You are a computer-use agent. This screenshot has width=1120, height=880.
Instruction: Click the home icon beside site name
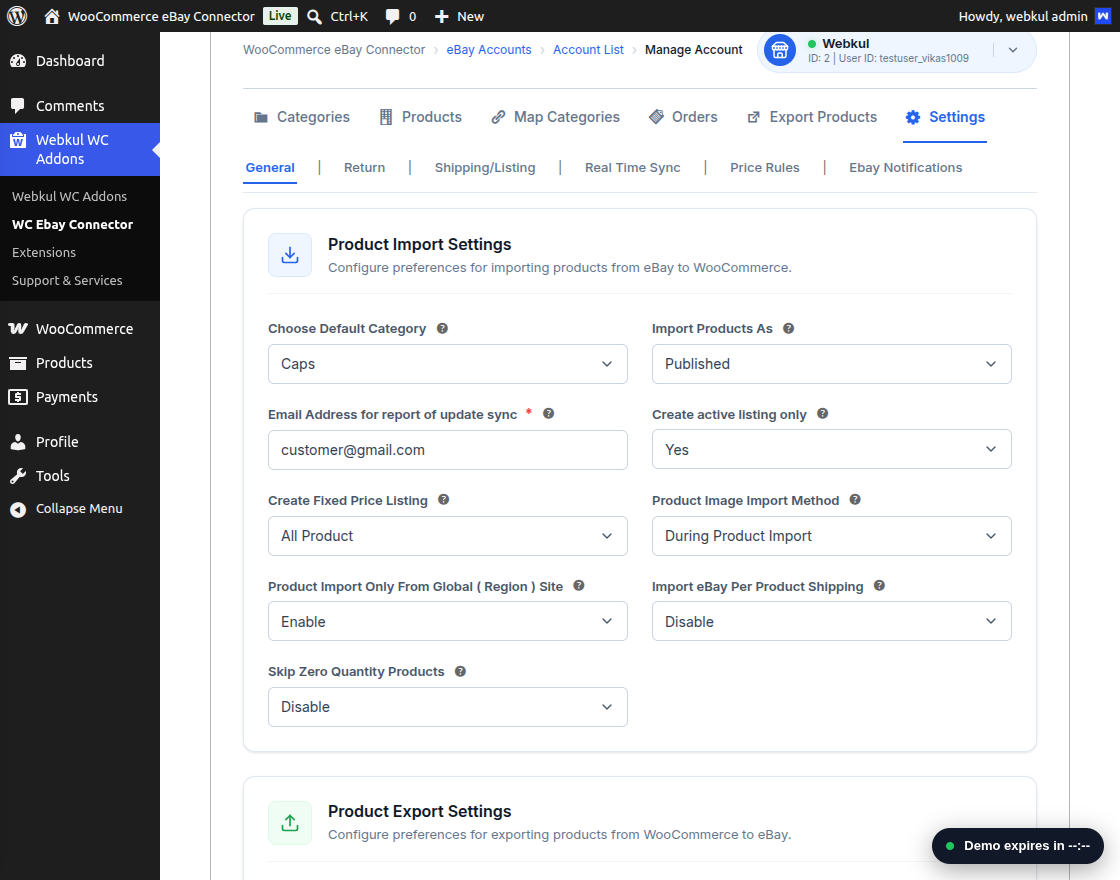click(51, 16)
